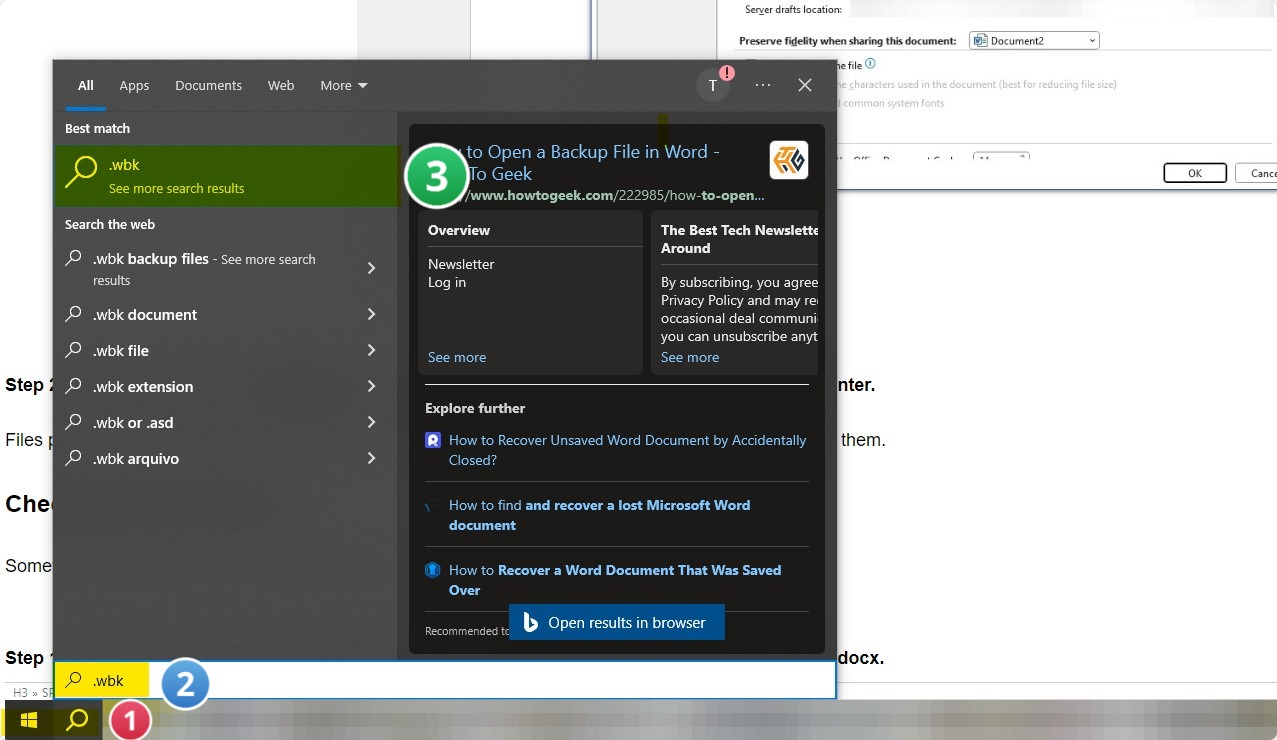The width and height of the screenshot is (1277, 740).
Task: Expand the .wbk arquivo chevron
Action: point(371,458)
